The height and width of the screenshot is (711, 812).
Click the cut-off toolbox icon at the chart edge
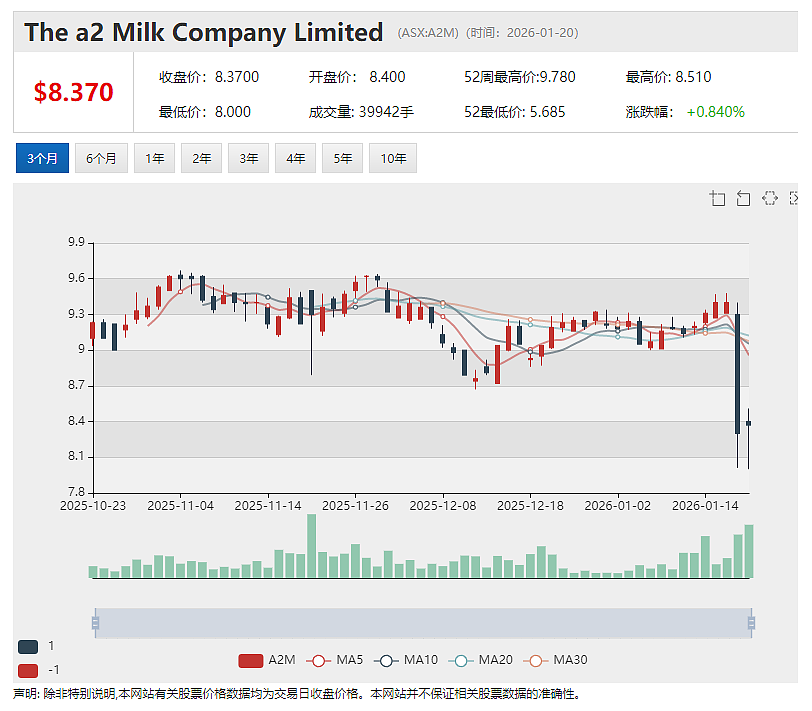794,198
